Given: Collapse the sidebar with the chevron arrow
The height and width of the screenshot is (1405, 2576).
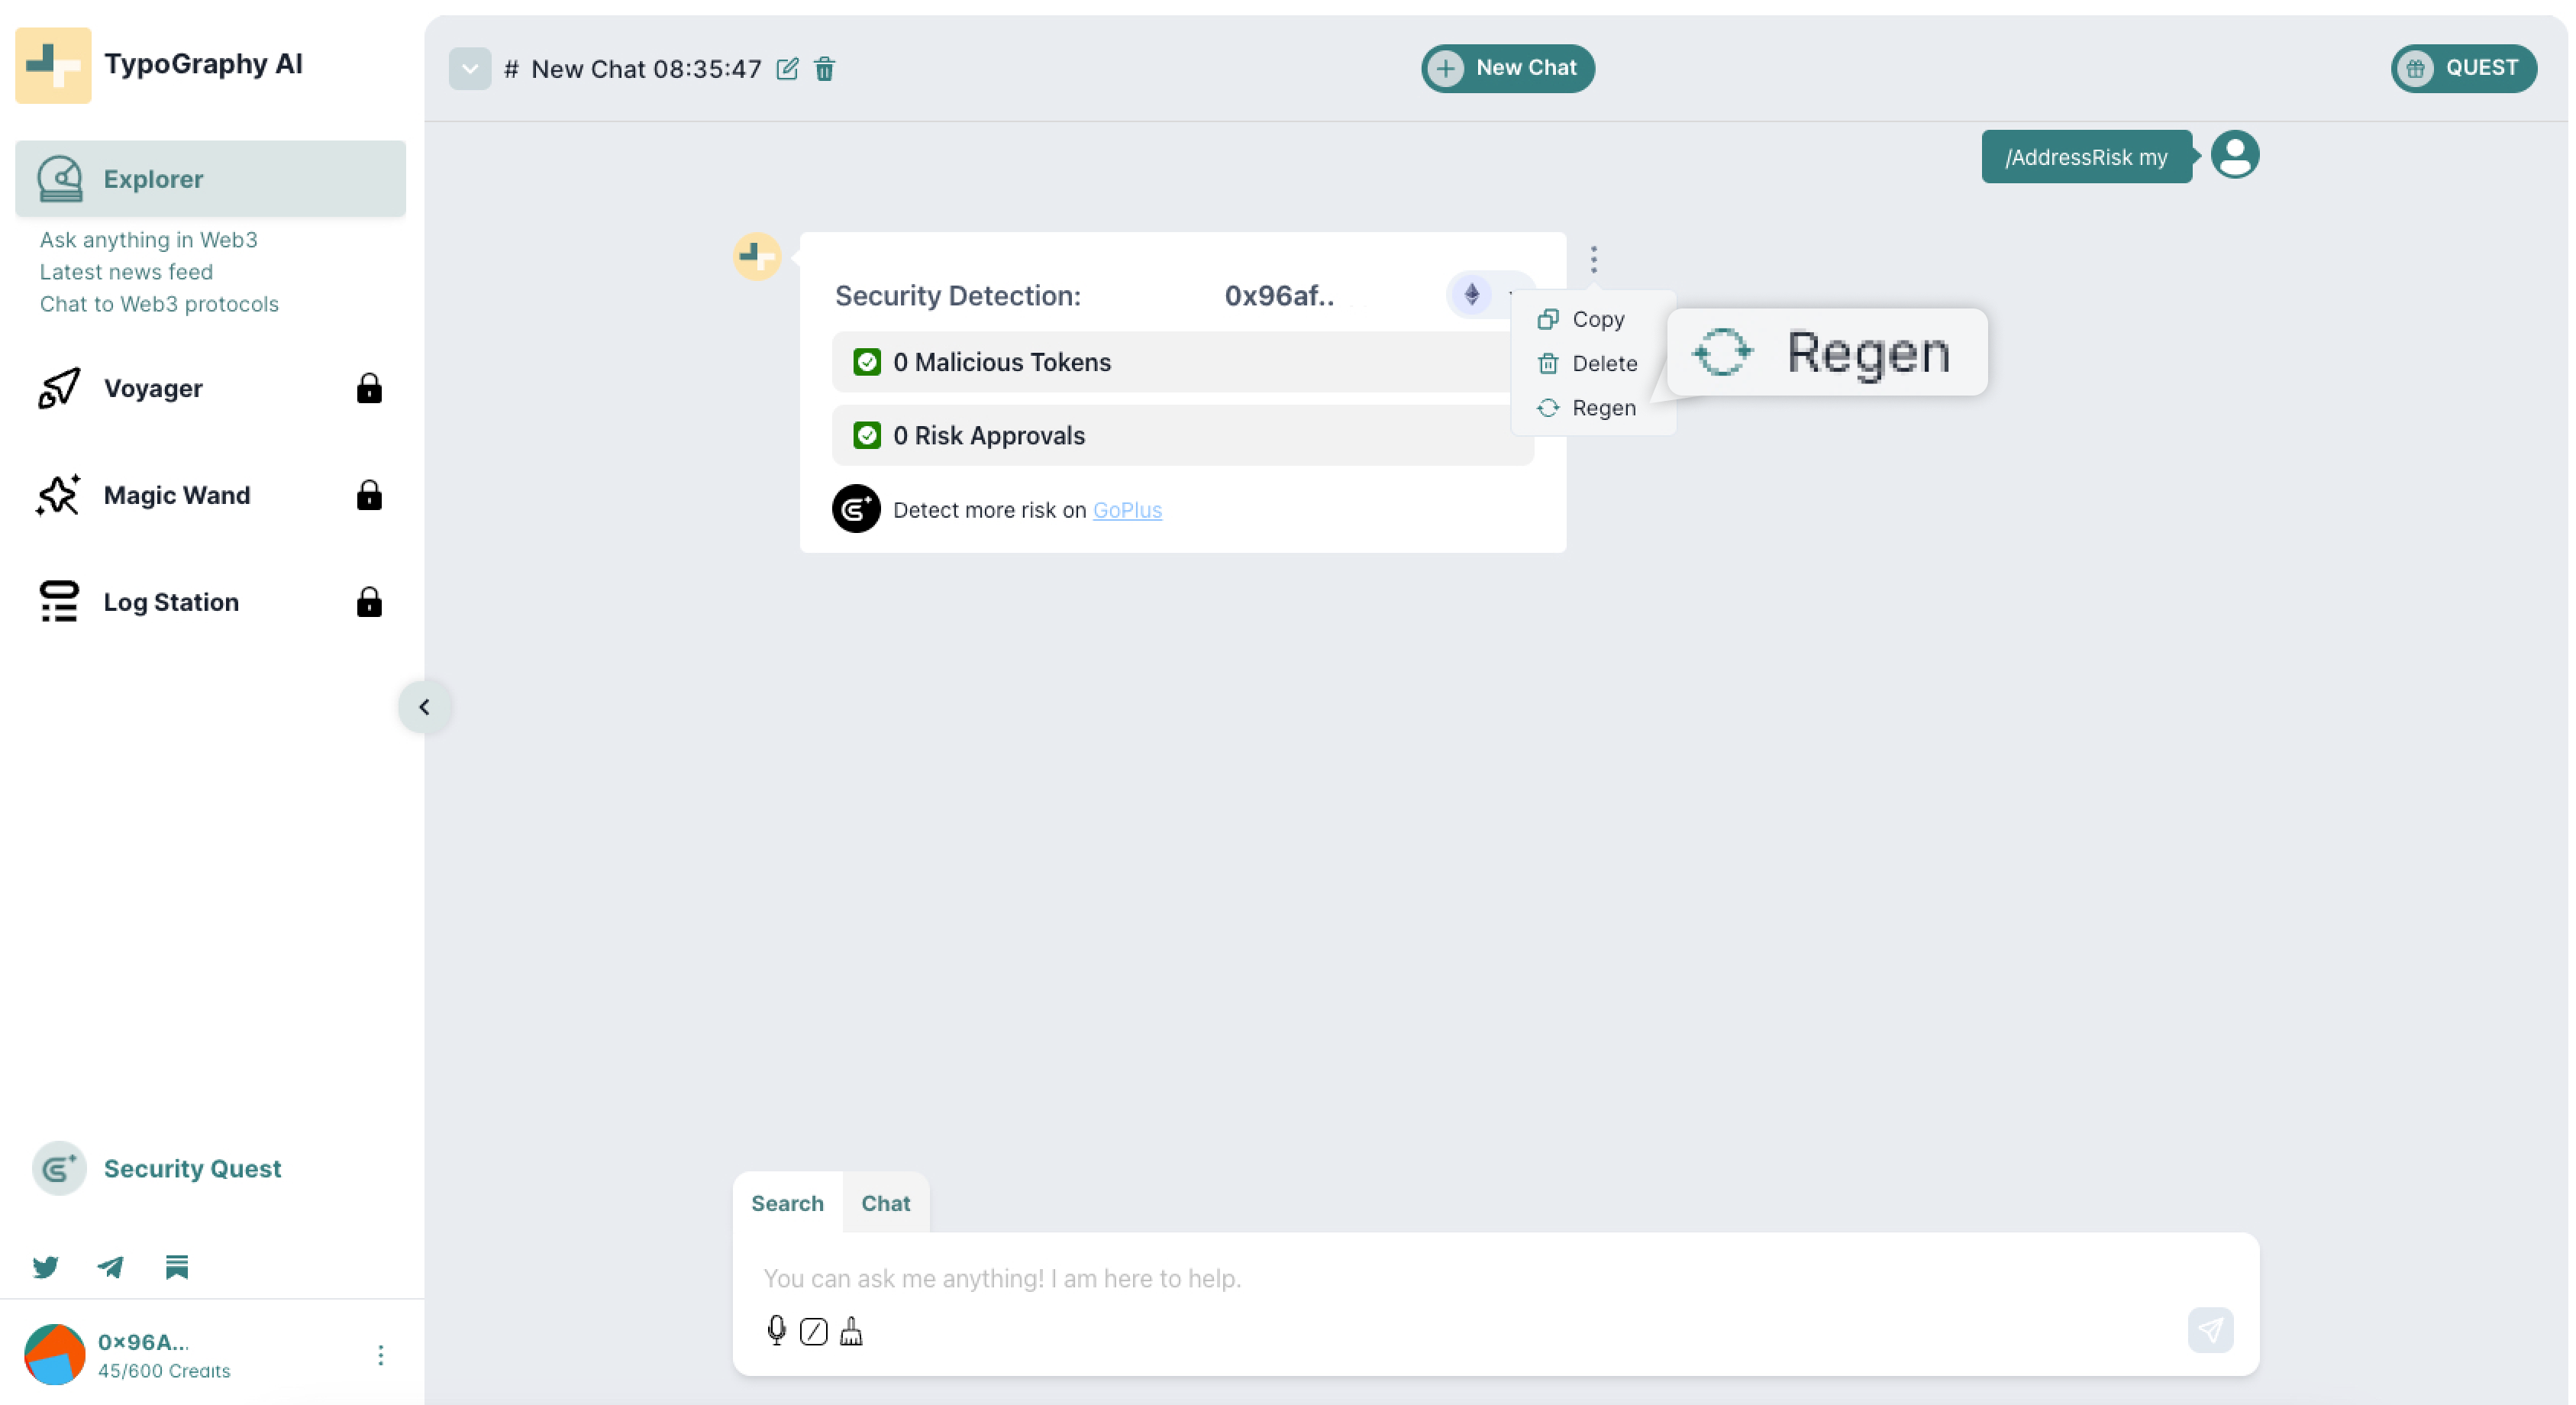Looking at the screenshot, I should tap(424, 707).
